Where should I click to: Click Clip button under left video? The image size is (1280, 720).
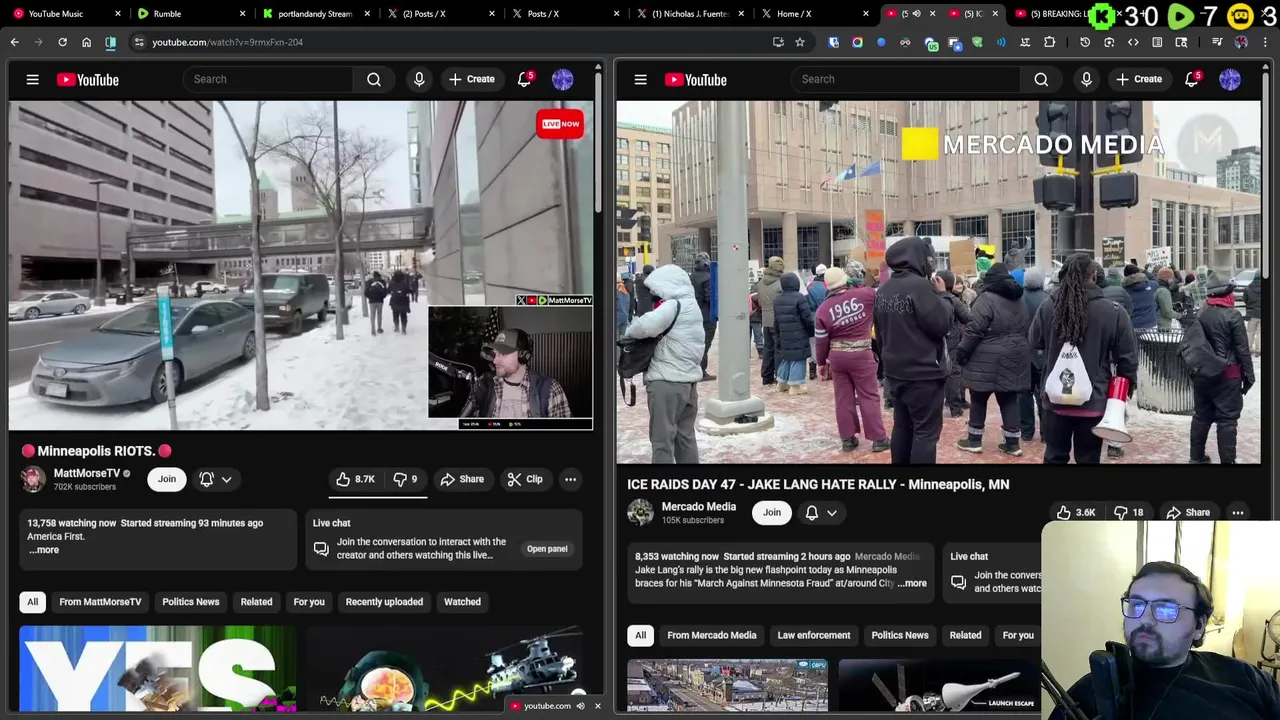(525, 479)
